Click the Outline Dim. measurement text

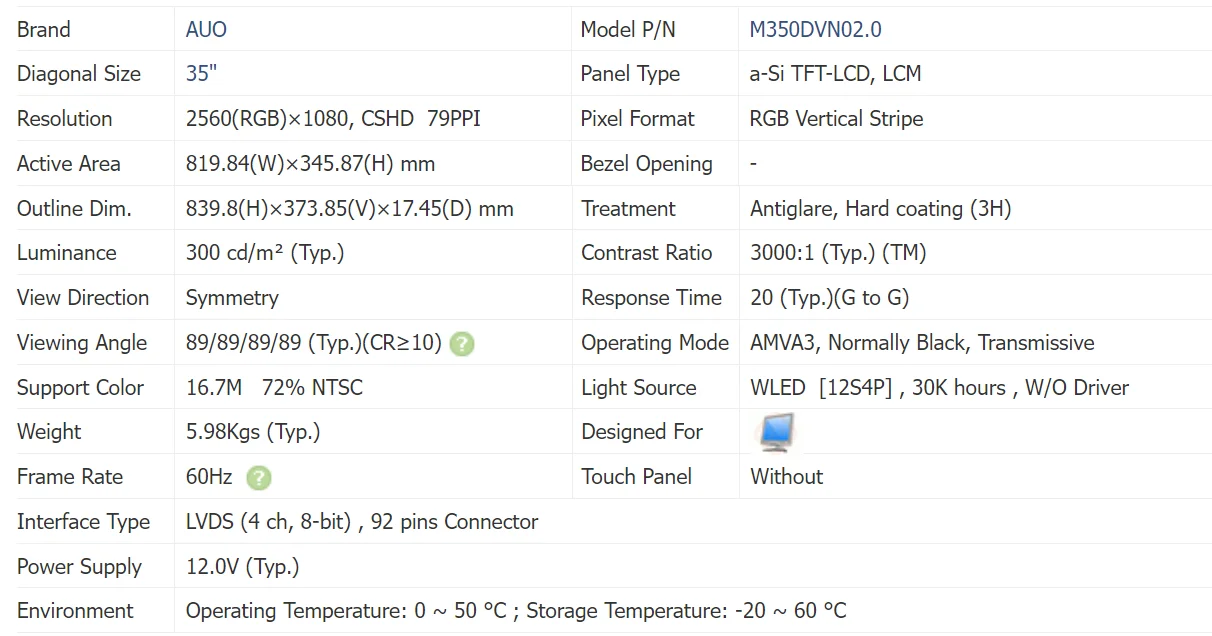350,209
